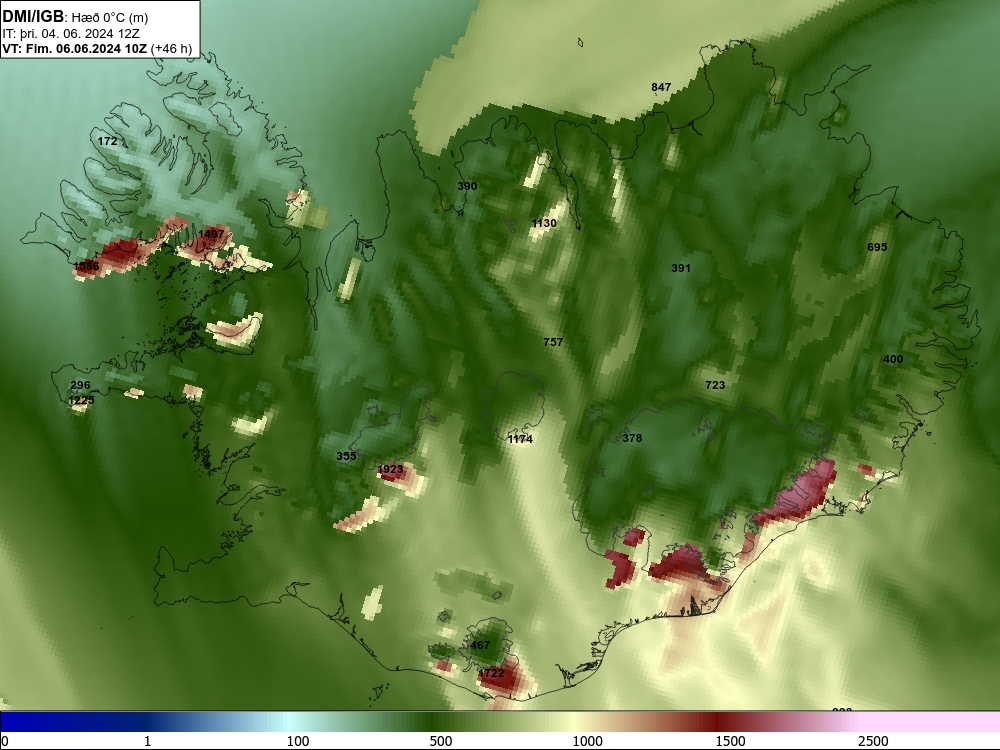The image size is (1000, 750).
Task: Click the 695 map value in the east
Action: pyautogui.click(x=877, y=247)
